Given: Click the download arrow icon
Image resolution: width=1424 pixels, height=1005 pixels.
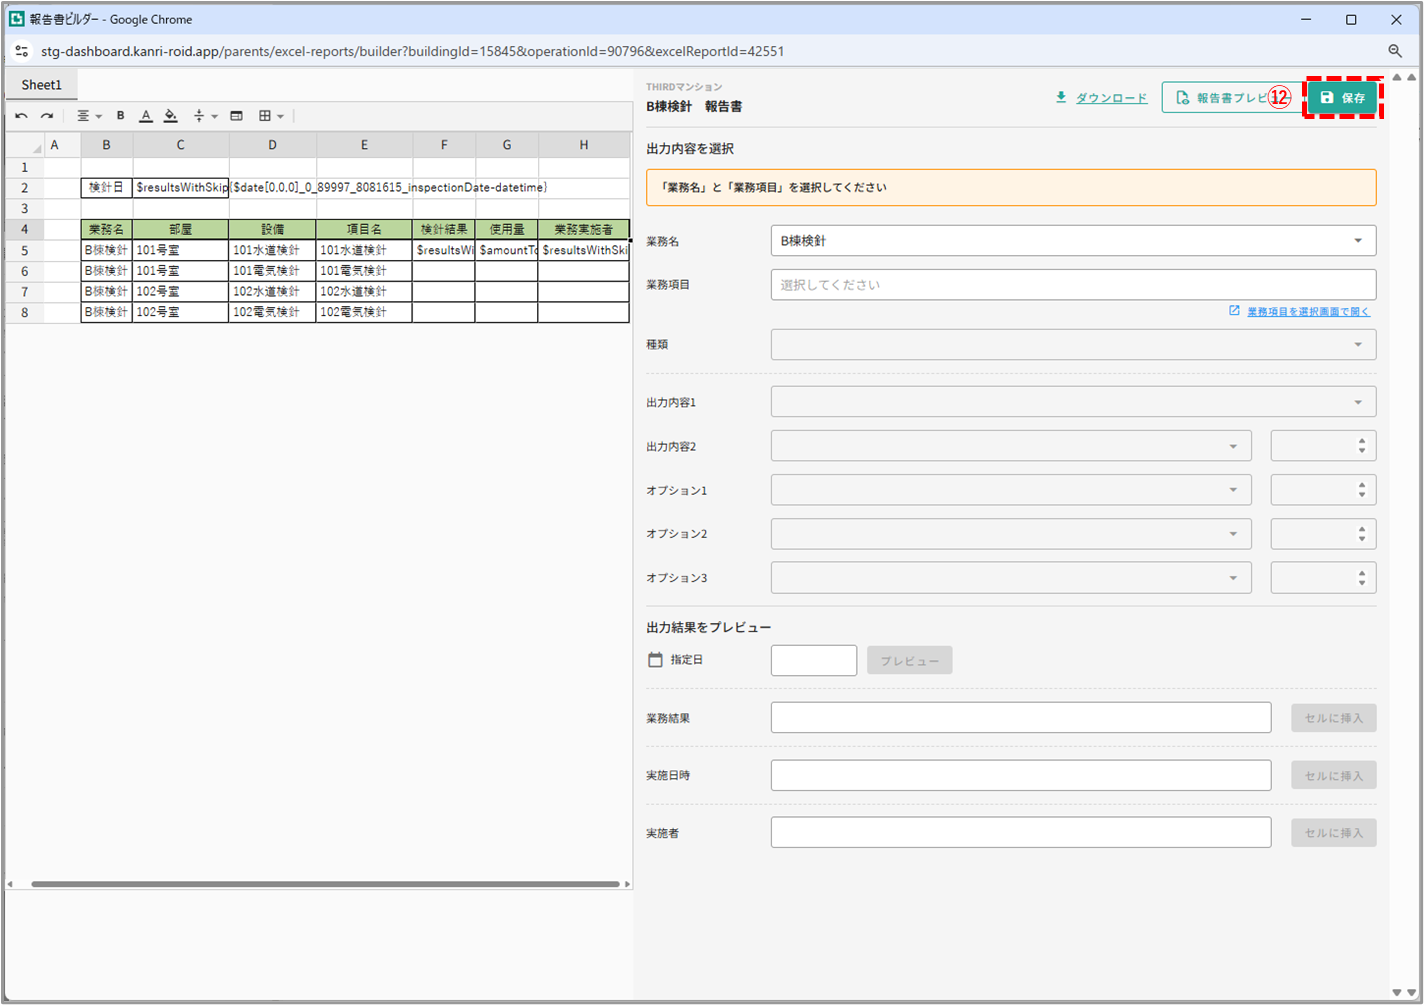Looking at the screenshot, I should (x=1061, y=97).
